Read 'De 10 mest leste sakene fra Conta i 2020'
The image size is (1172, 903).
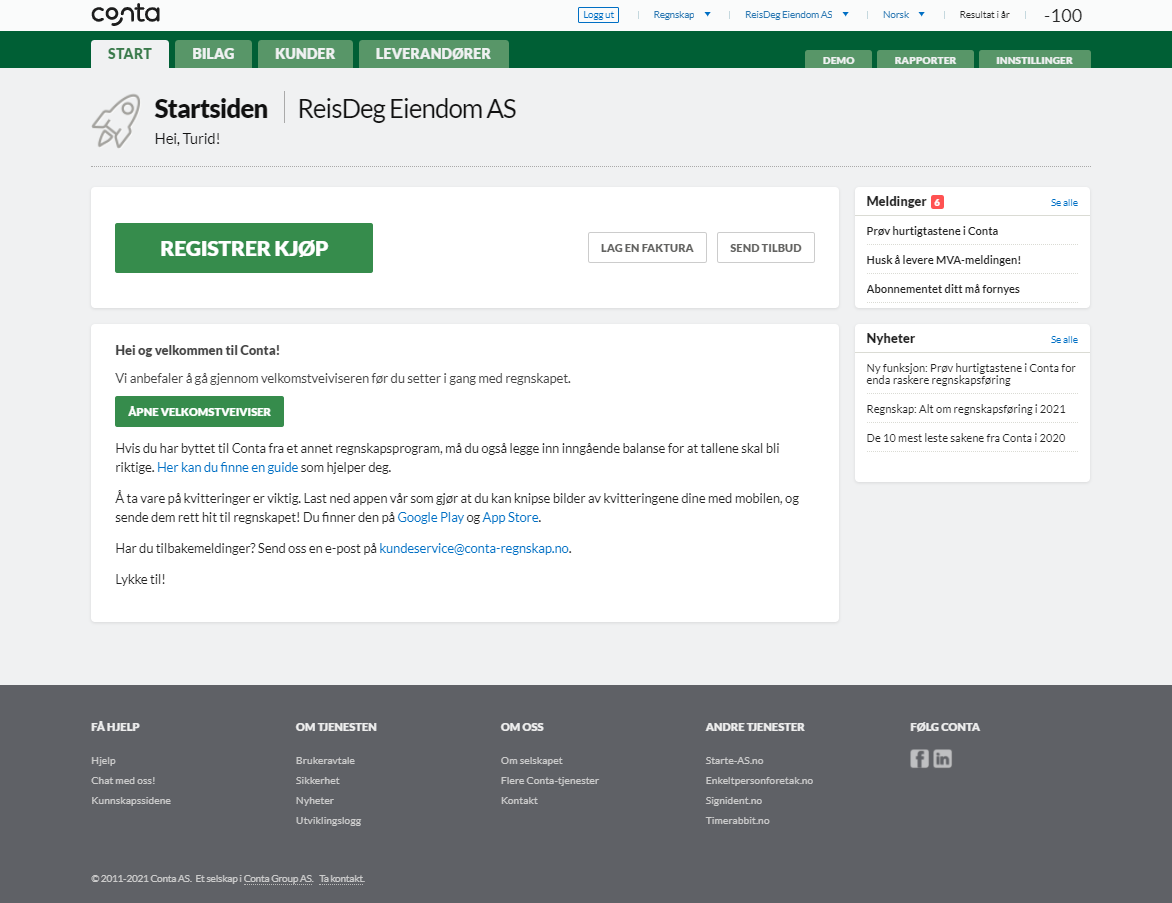[966, 438]
